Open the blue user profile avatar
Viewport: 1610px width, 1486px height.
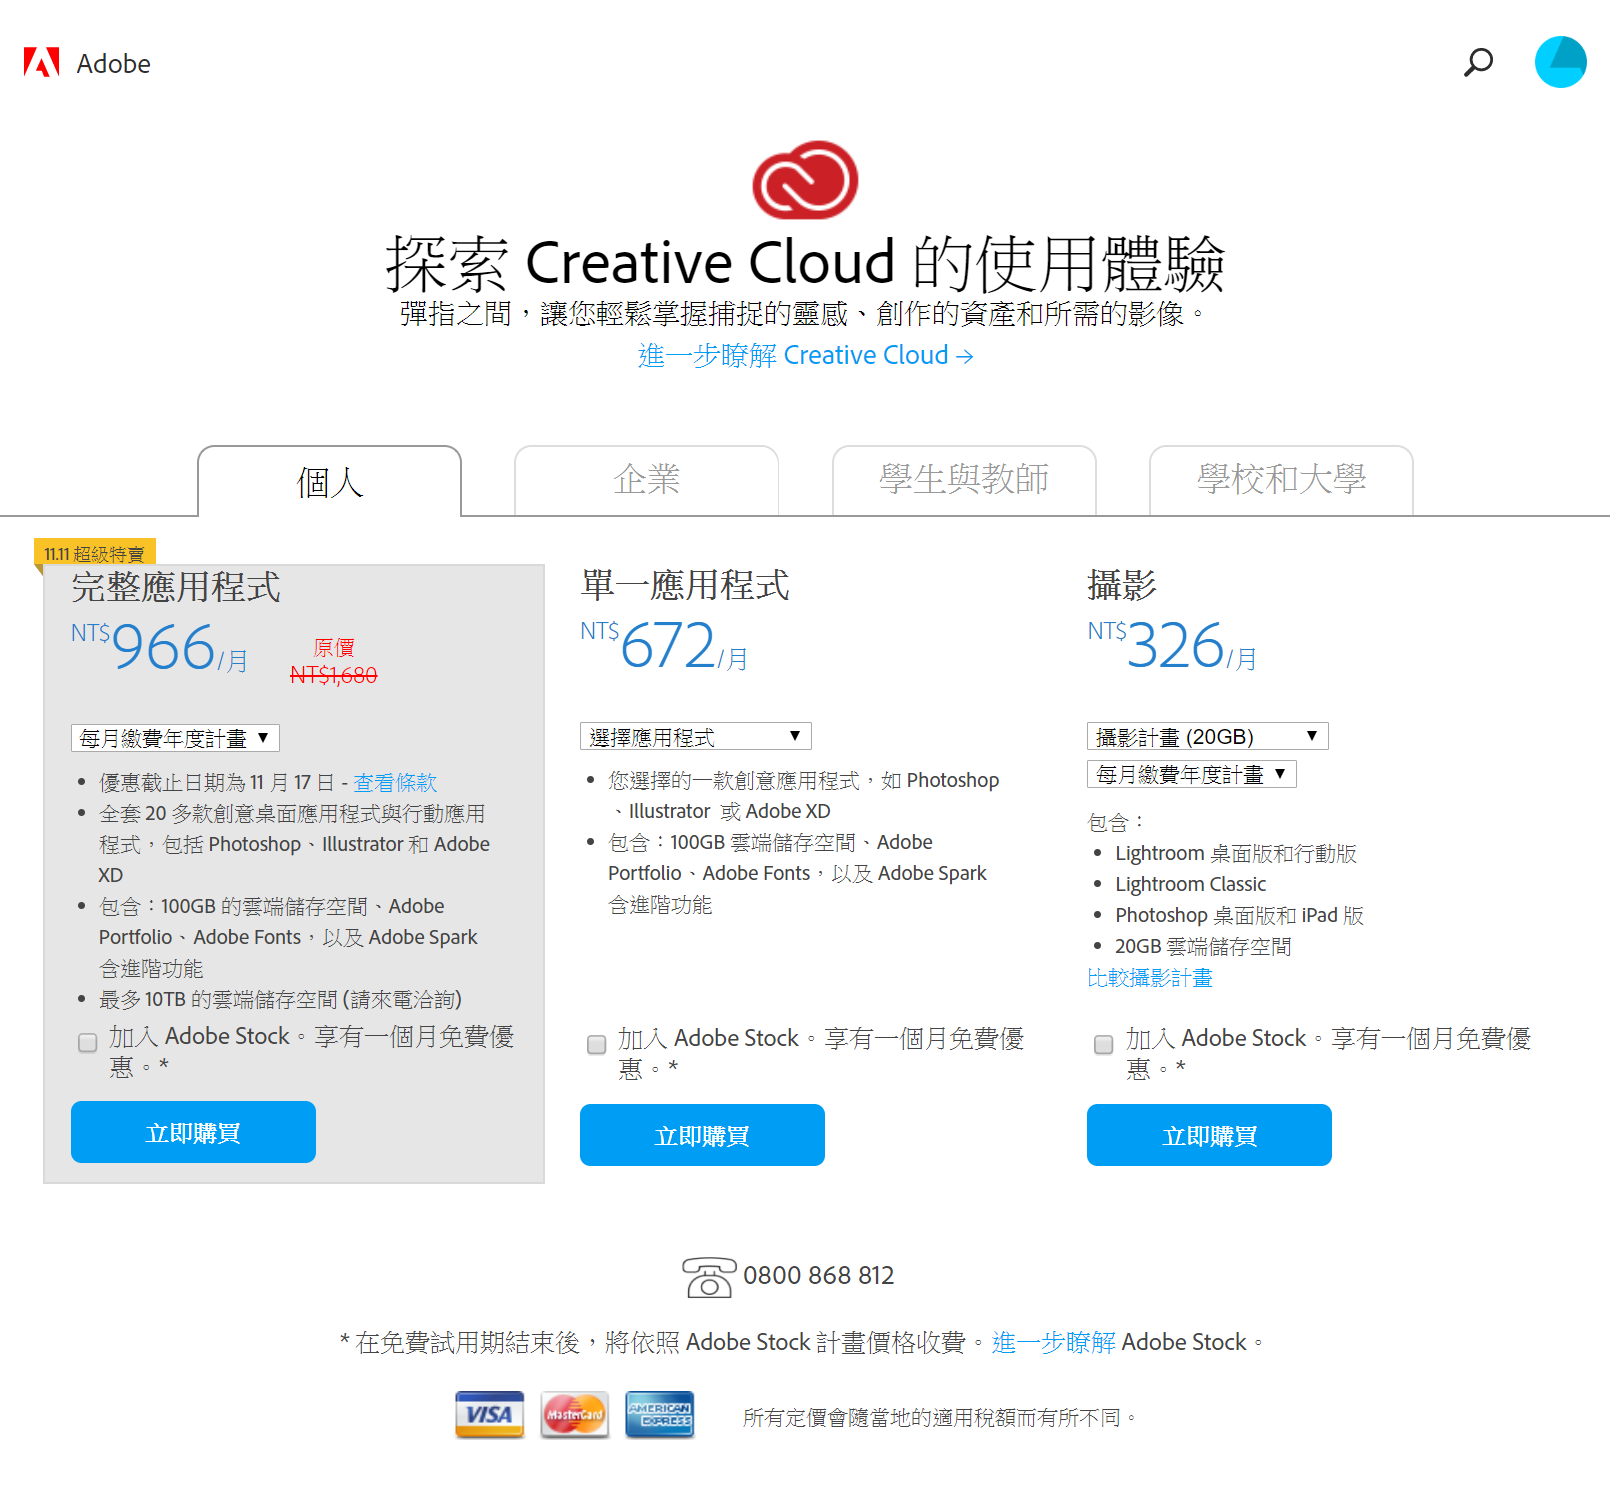click(x=1560, y=62)
